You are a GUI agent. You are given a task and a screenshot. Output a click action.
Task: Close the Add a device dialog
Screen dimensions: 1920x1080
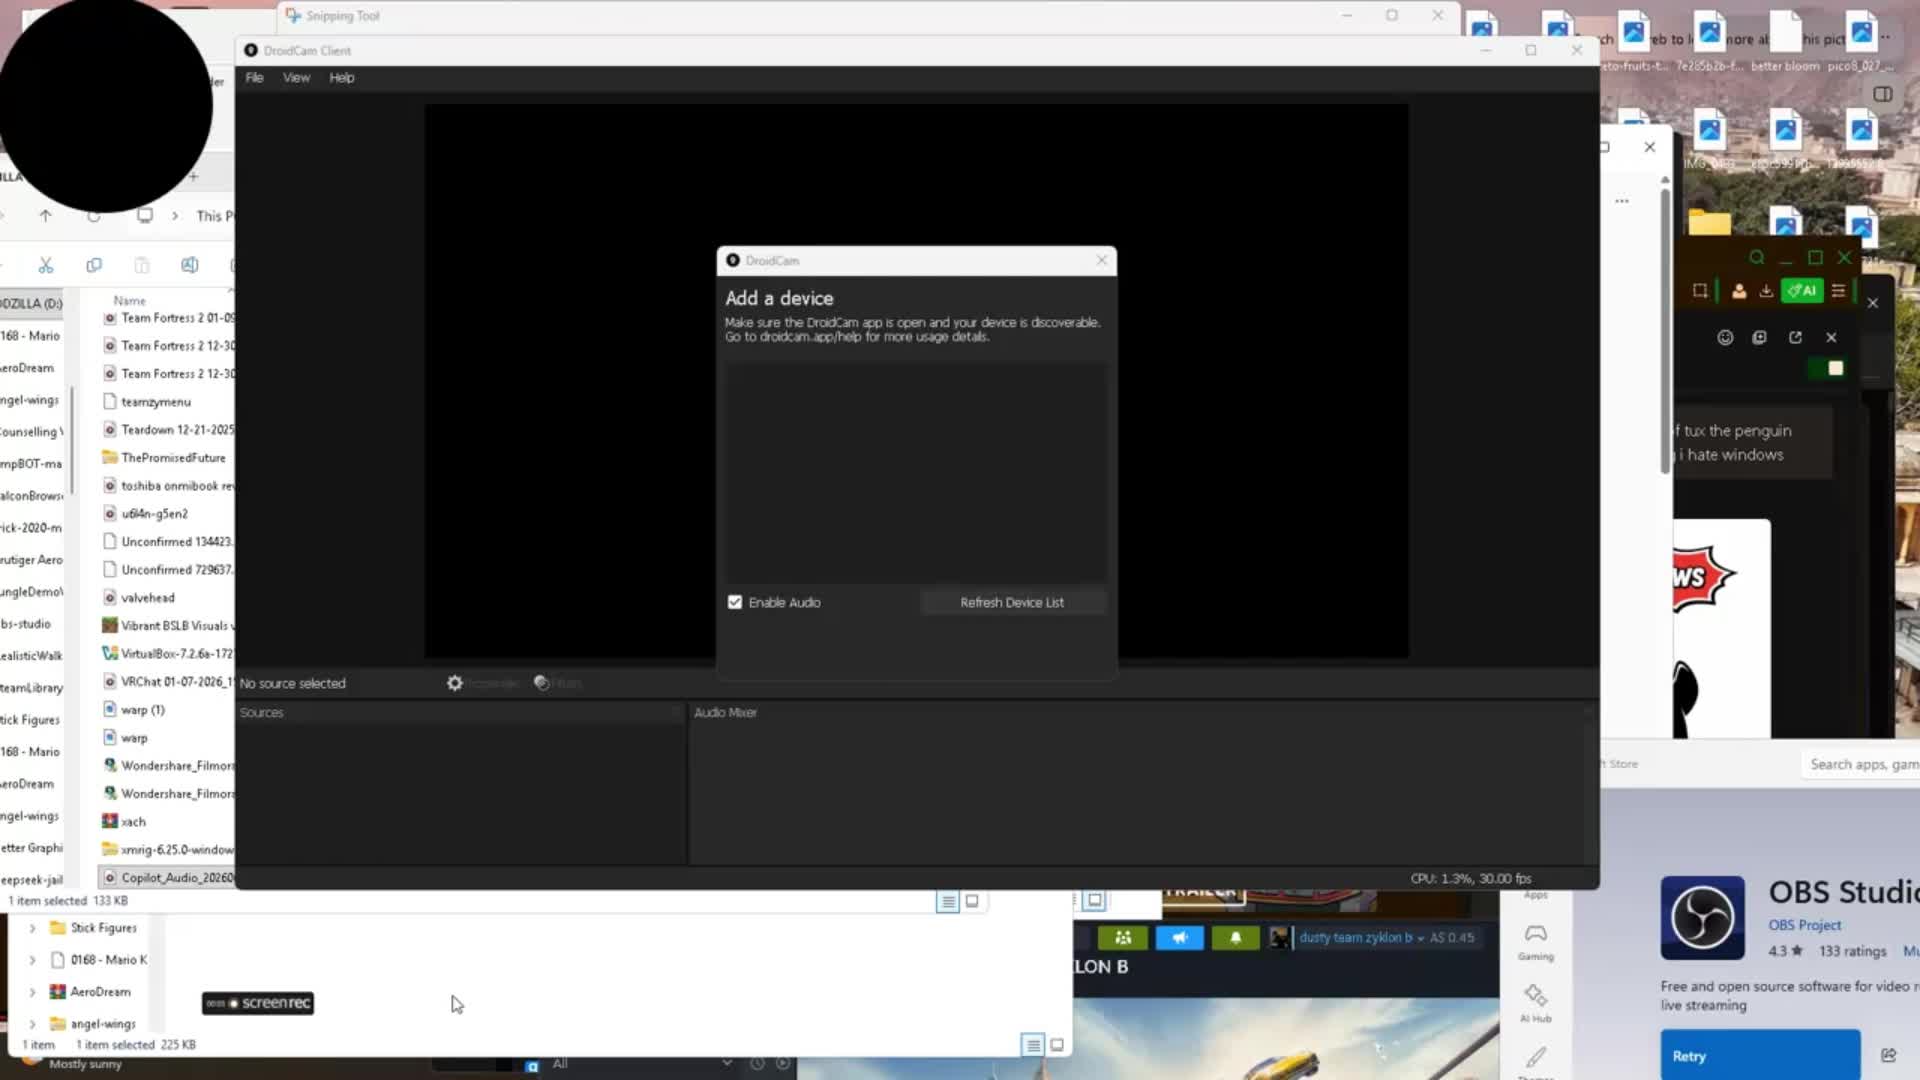(1102, 260)
